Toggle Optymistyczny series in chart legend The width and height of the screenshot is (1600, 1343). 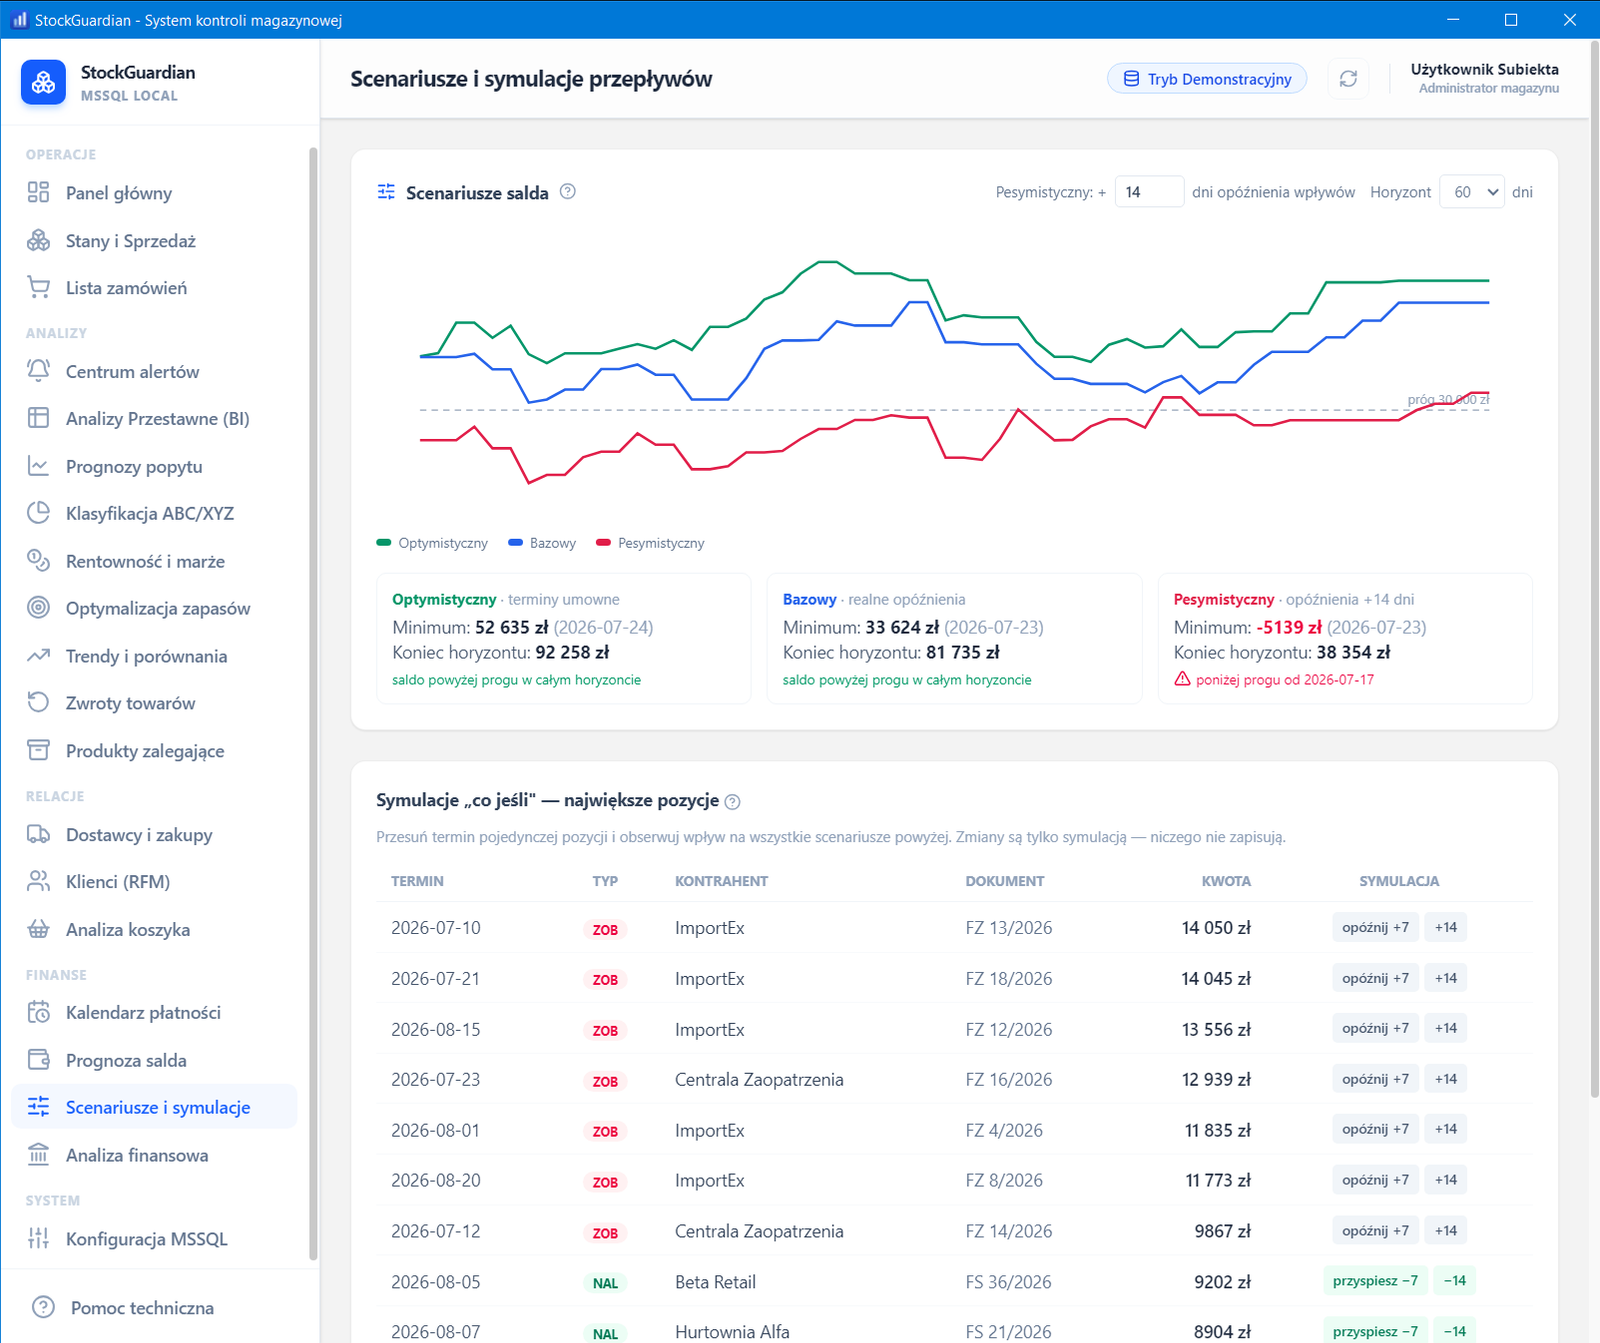click(432, 543)
